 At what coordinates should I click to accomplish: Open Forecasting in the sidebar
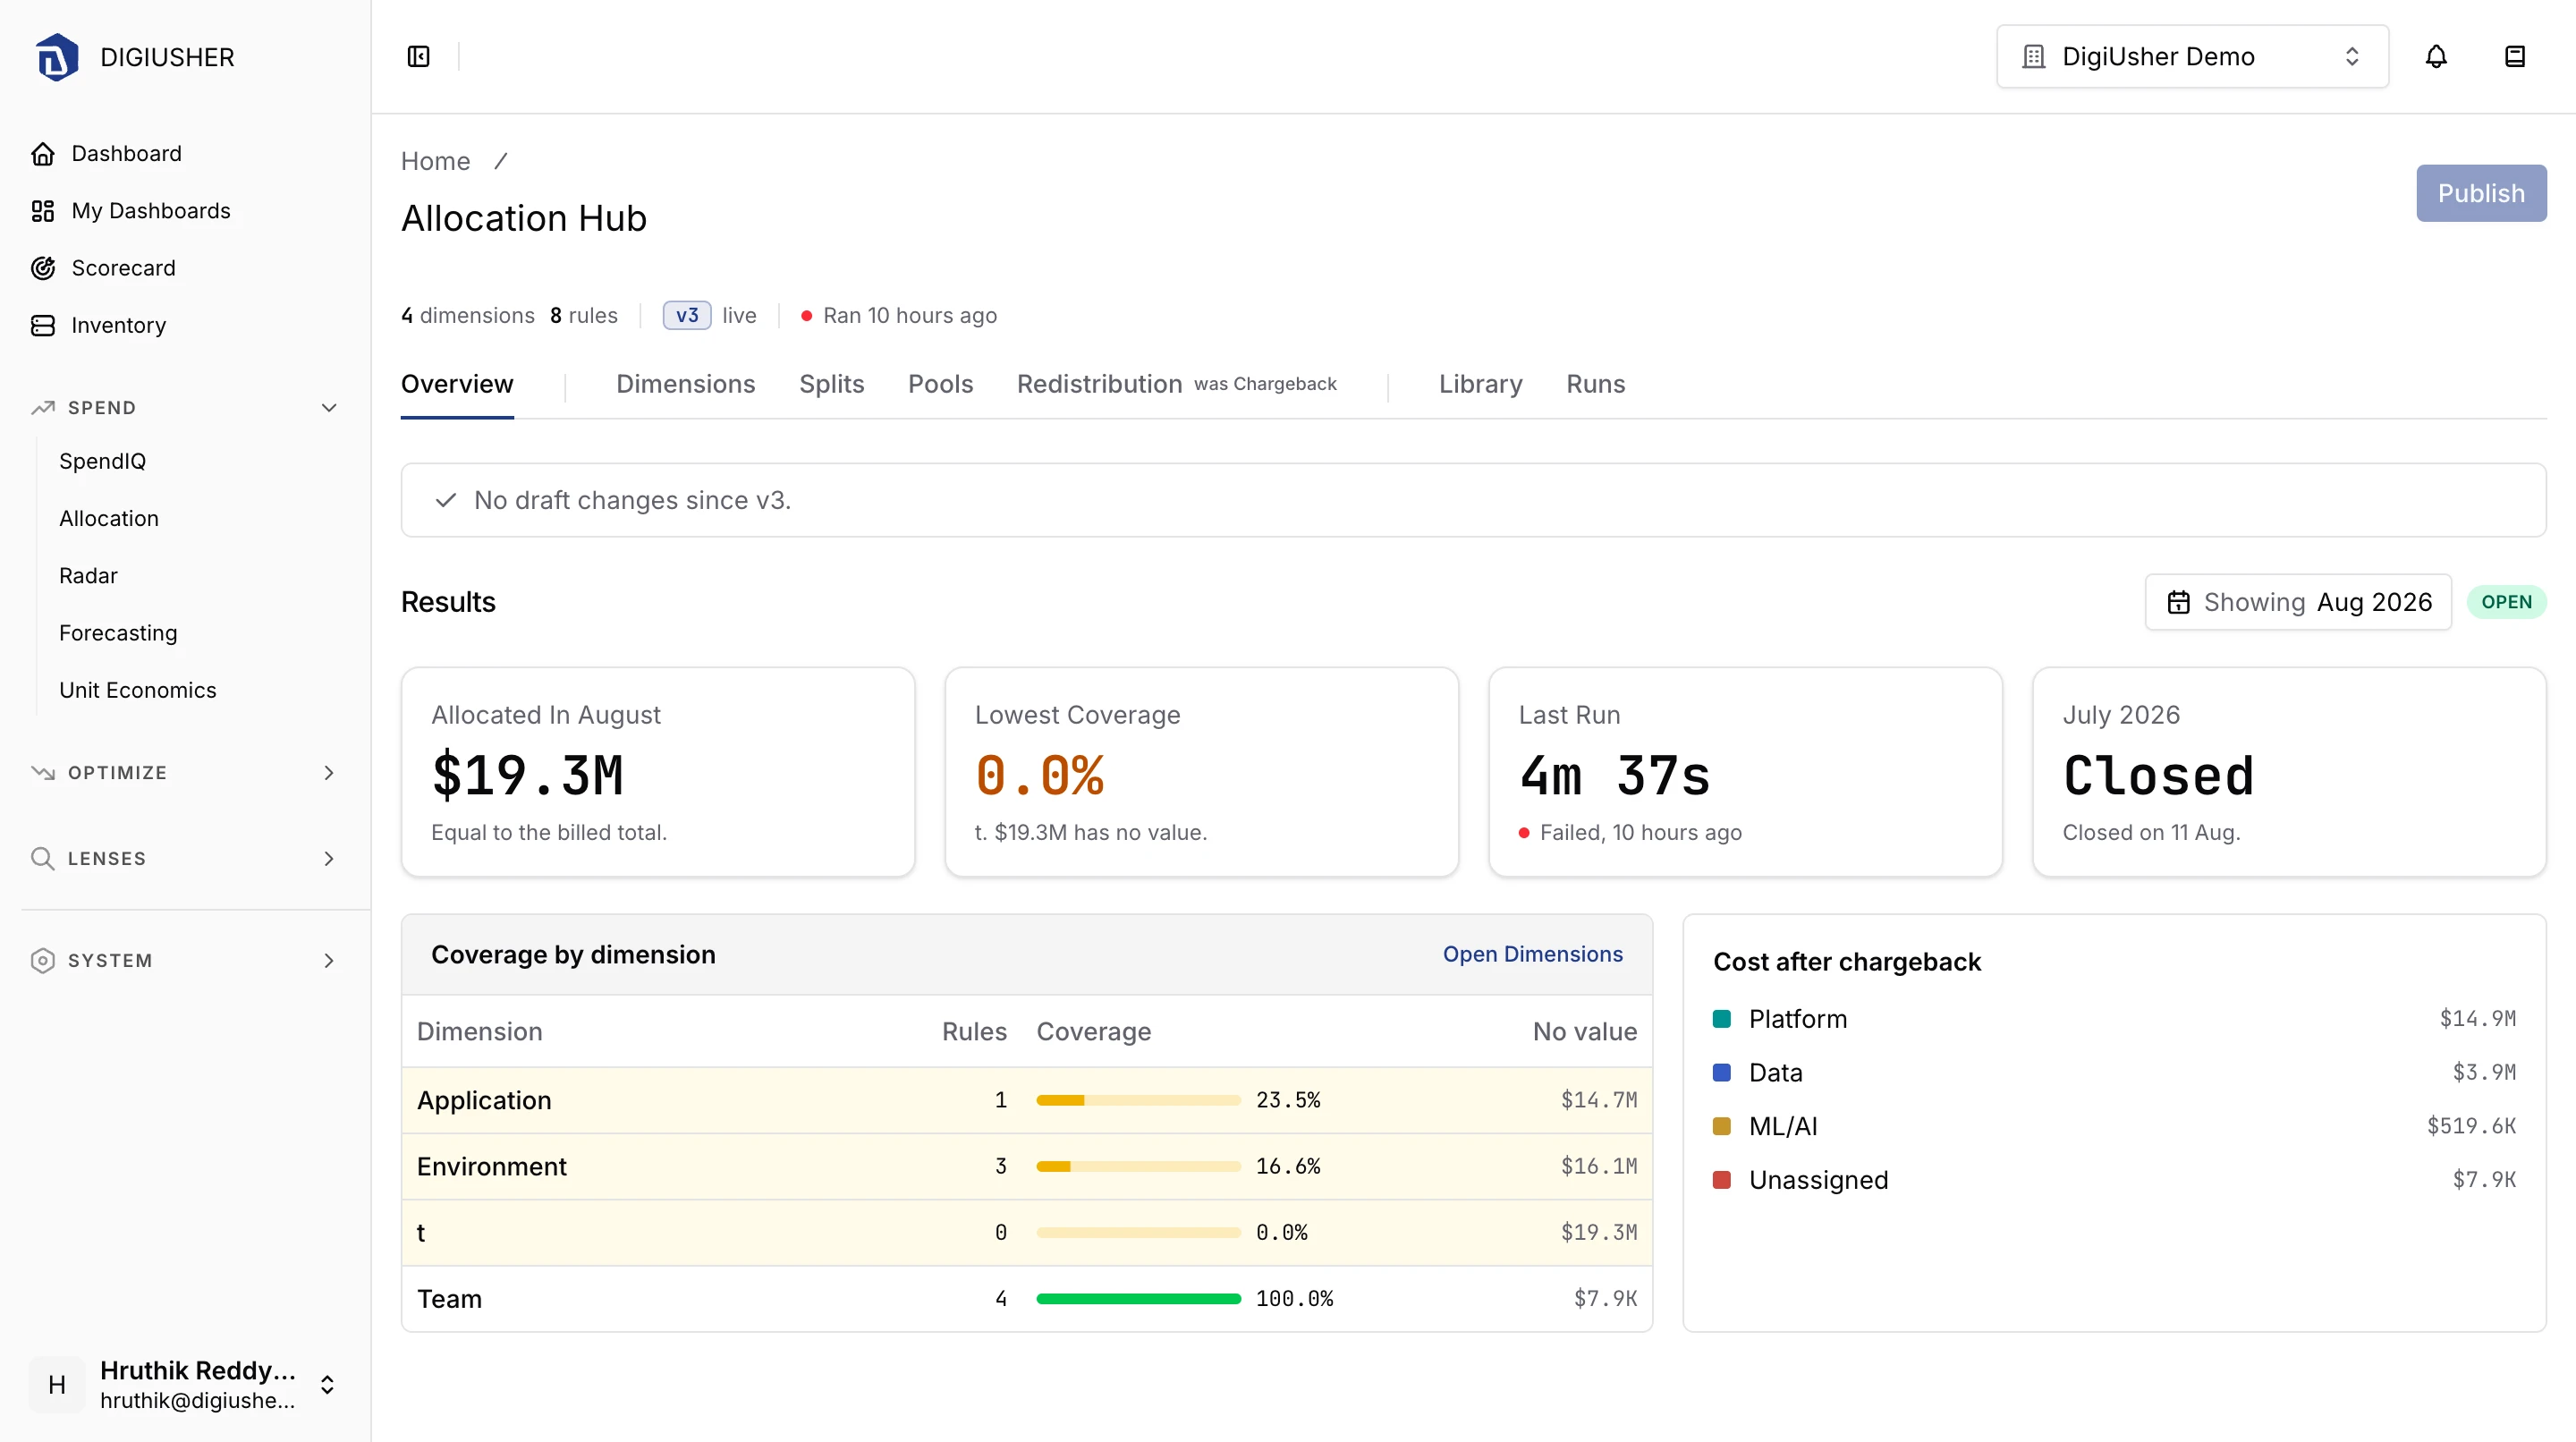(x=118, y=633)
